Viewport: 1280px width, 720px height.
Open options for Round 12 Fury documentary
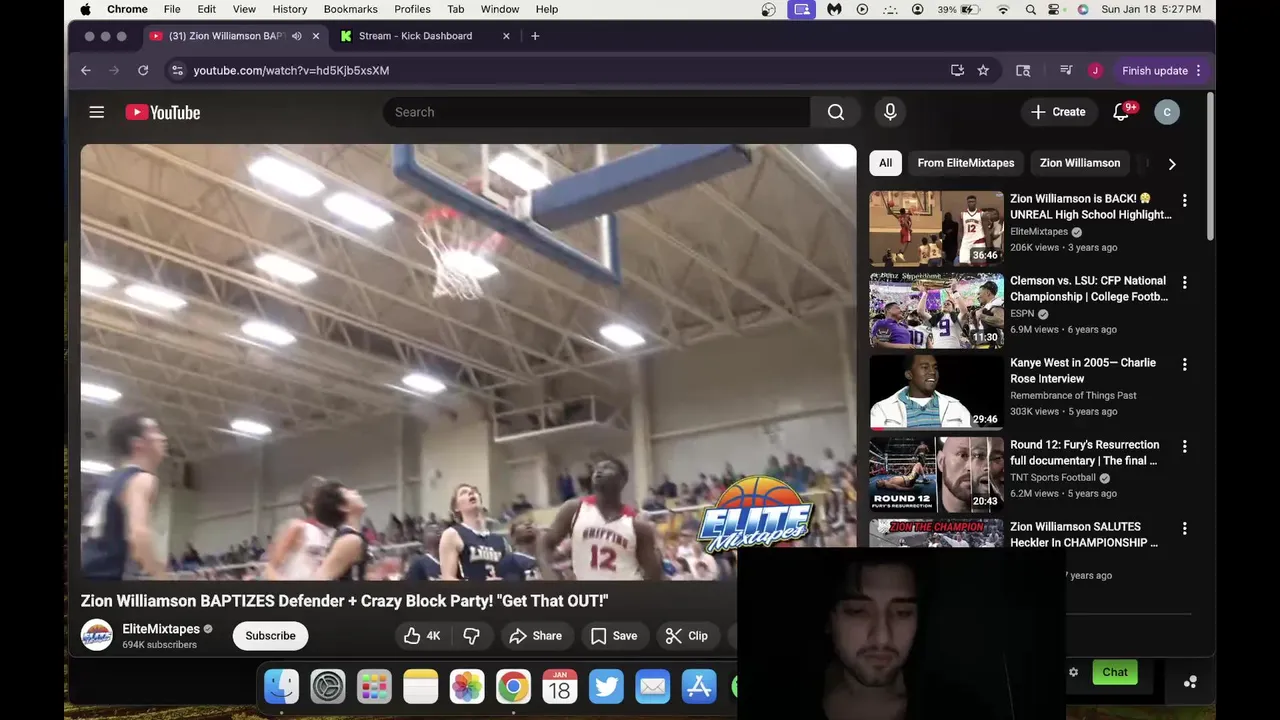(1184, 446)
